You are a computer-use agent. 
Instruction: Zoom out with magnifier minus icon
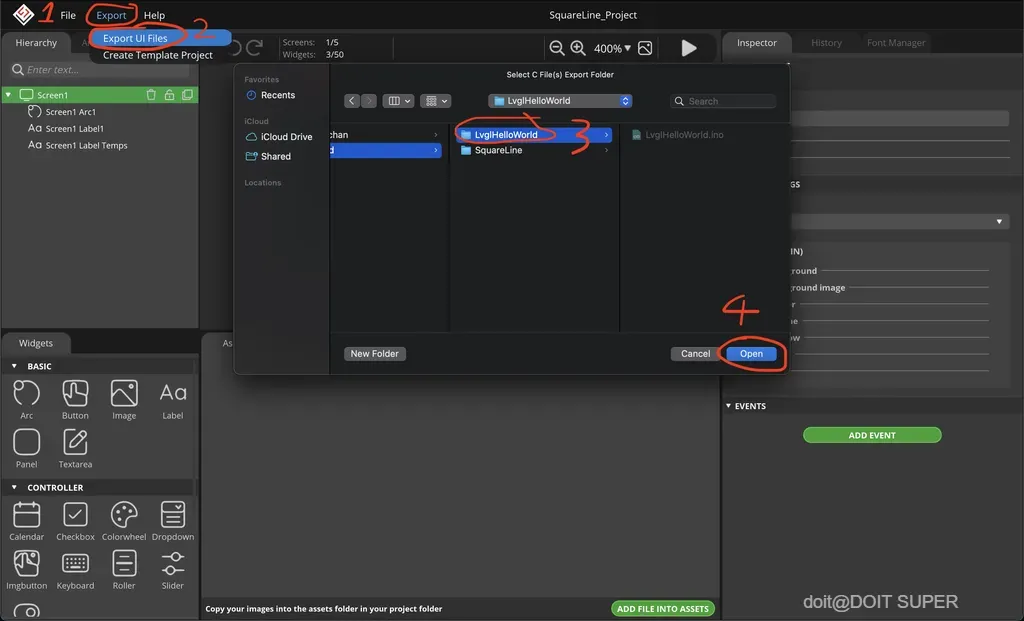556,48
